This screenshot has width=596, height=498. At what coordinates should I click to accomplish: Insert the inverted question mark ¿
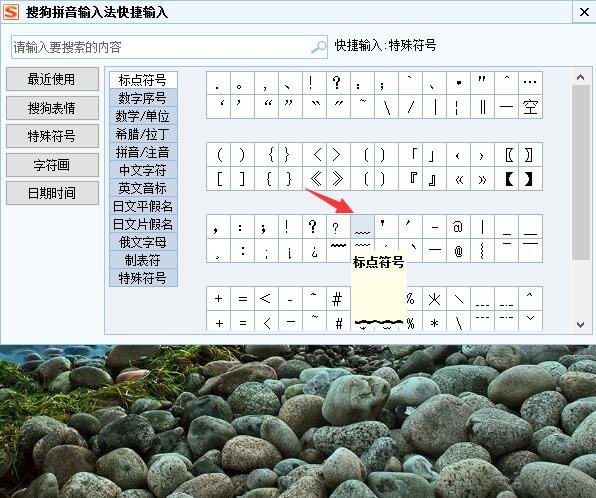pos(314,251)
